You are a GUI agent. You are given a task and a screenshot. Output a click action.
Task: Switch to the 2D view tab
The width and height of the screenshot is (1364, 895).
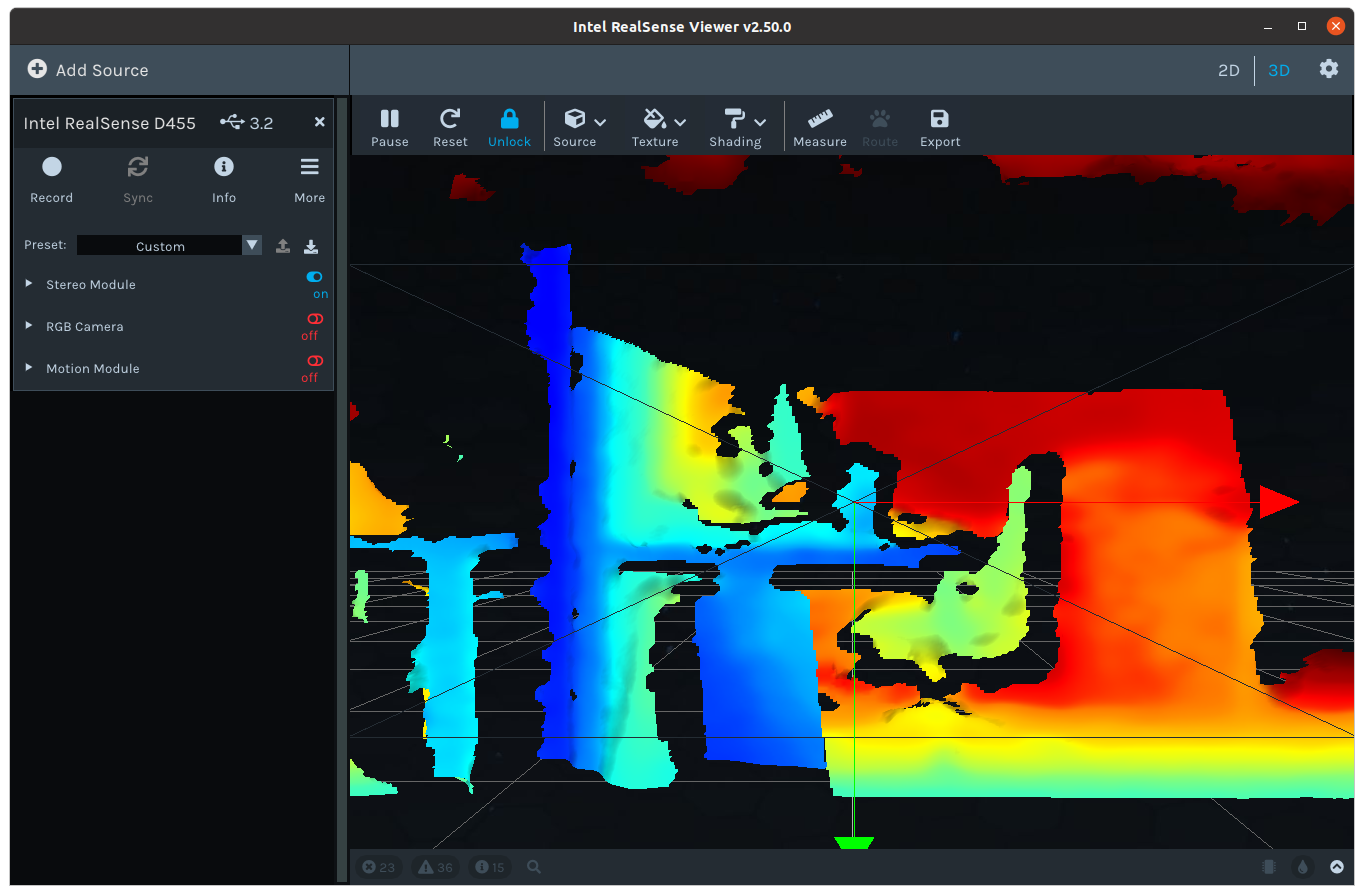coord(1228,70)
